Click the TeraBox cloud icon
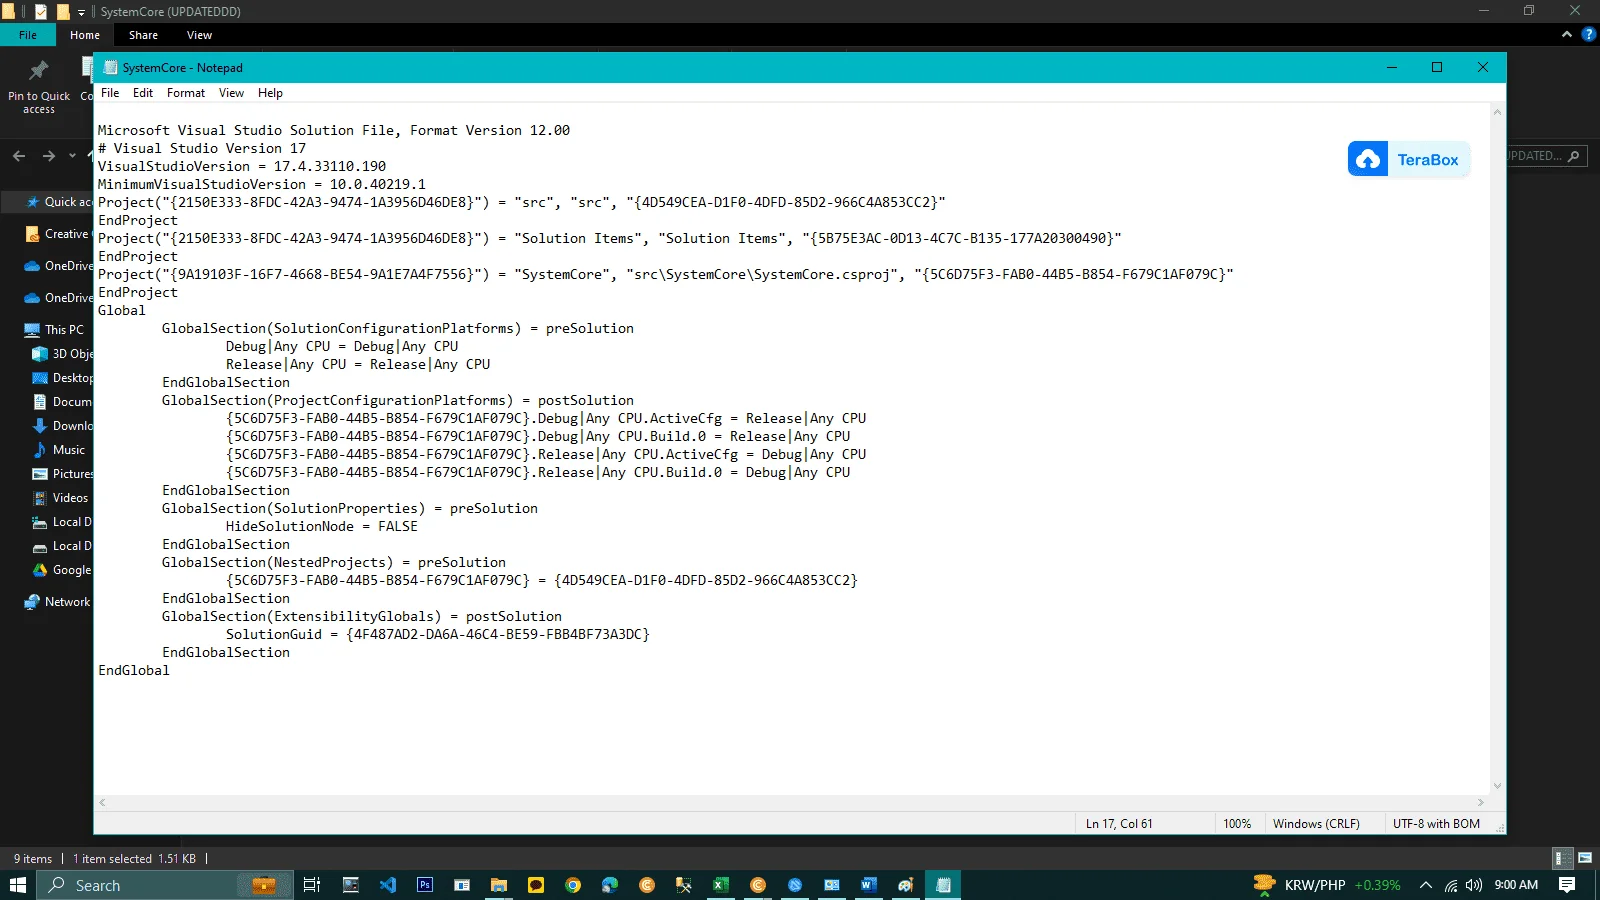 (1368, 159)
